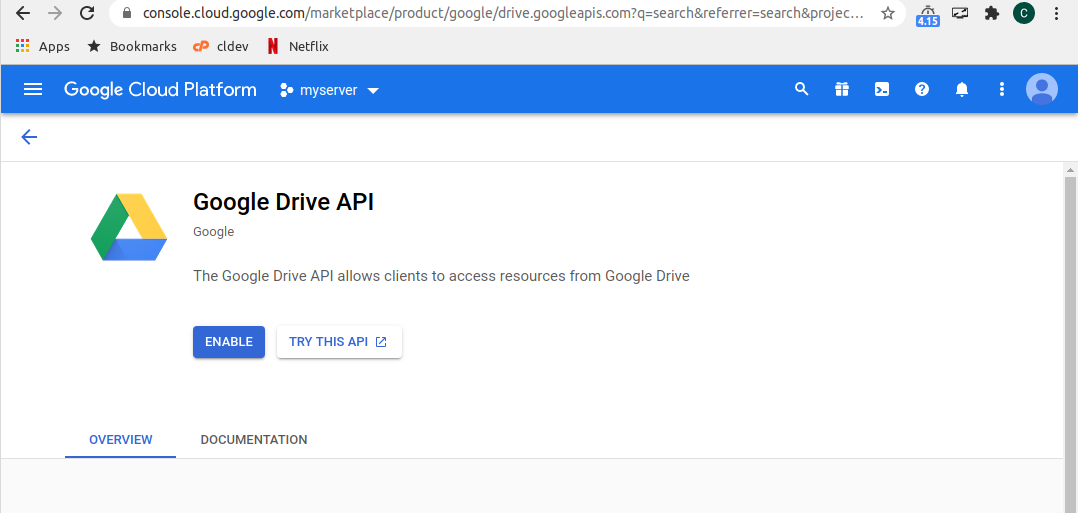Open the cldev bookmark
This screenshot has width=1078, height=513.
(221, 46)
